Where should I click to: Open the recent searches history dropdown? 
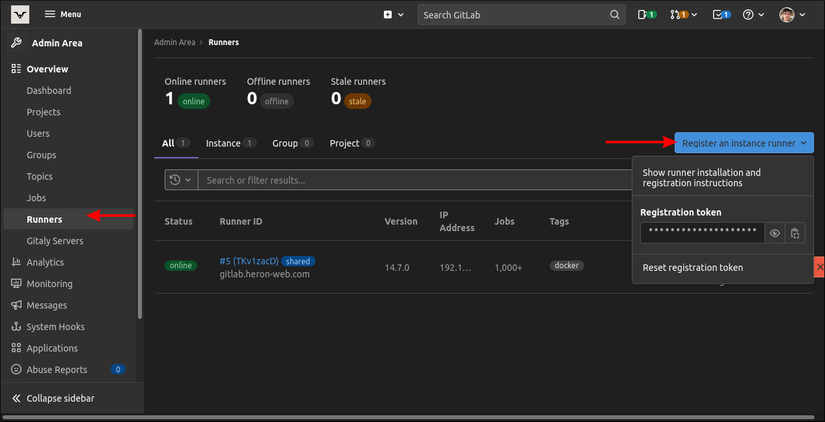[180, 180]
